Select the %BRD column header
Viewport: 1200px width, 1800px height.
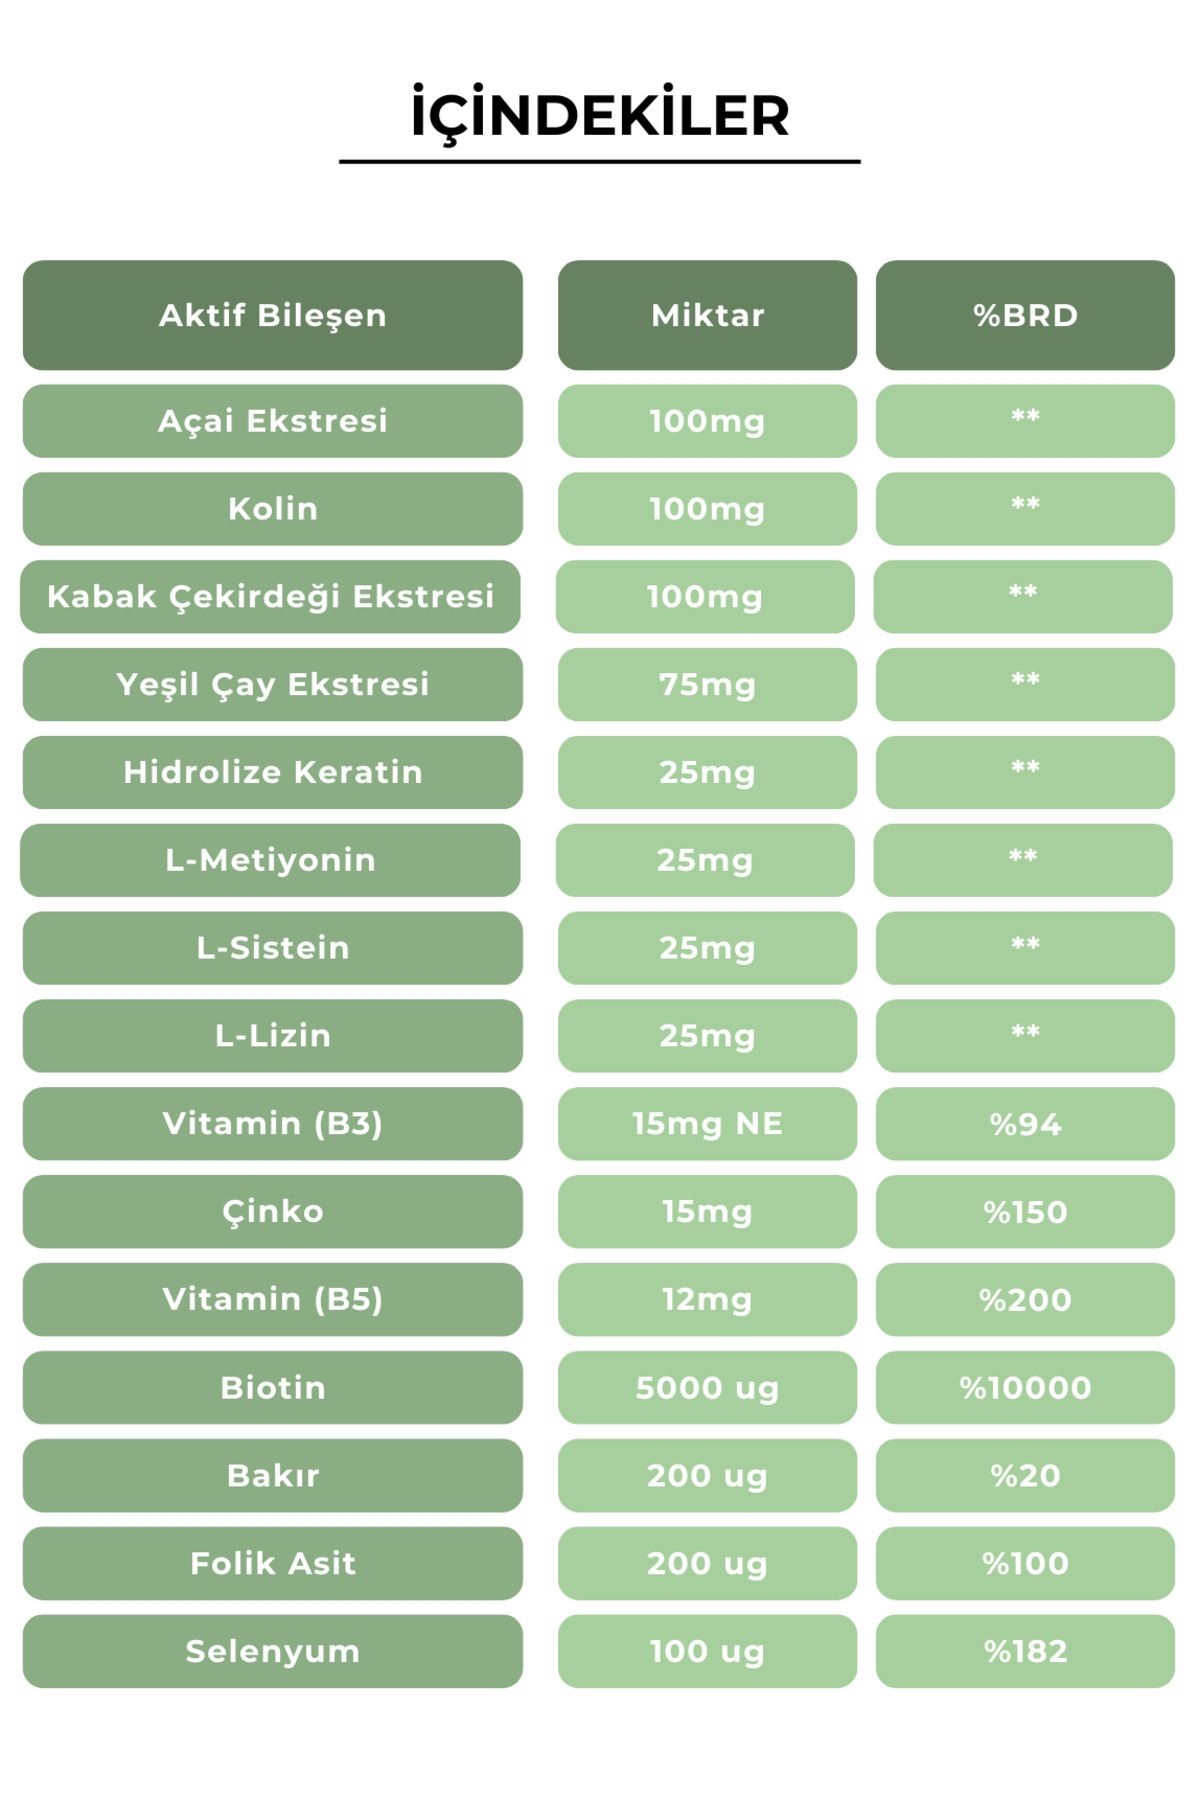pyautogui.click(x=1025, y=315)
